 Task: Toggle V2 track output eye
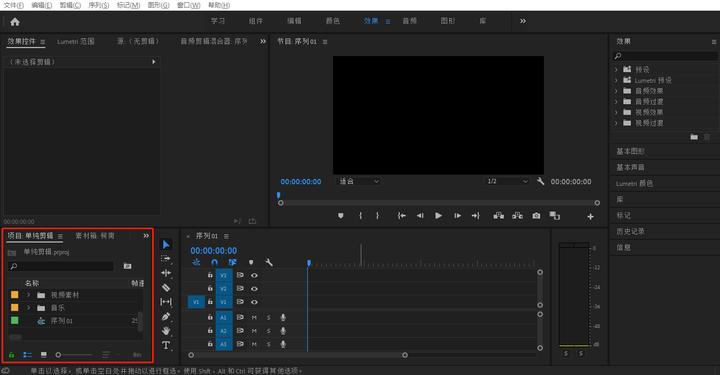click(254, 289)
